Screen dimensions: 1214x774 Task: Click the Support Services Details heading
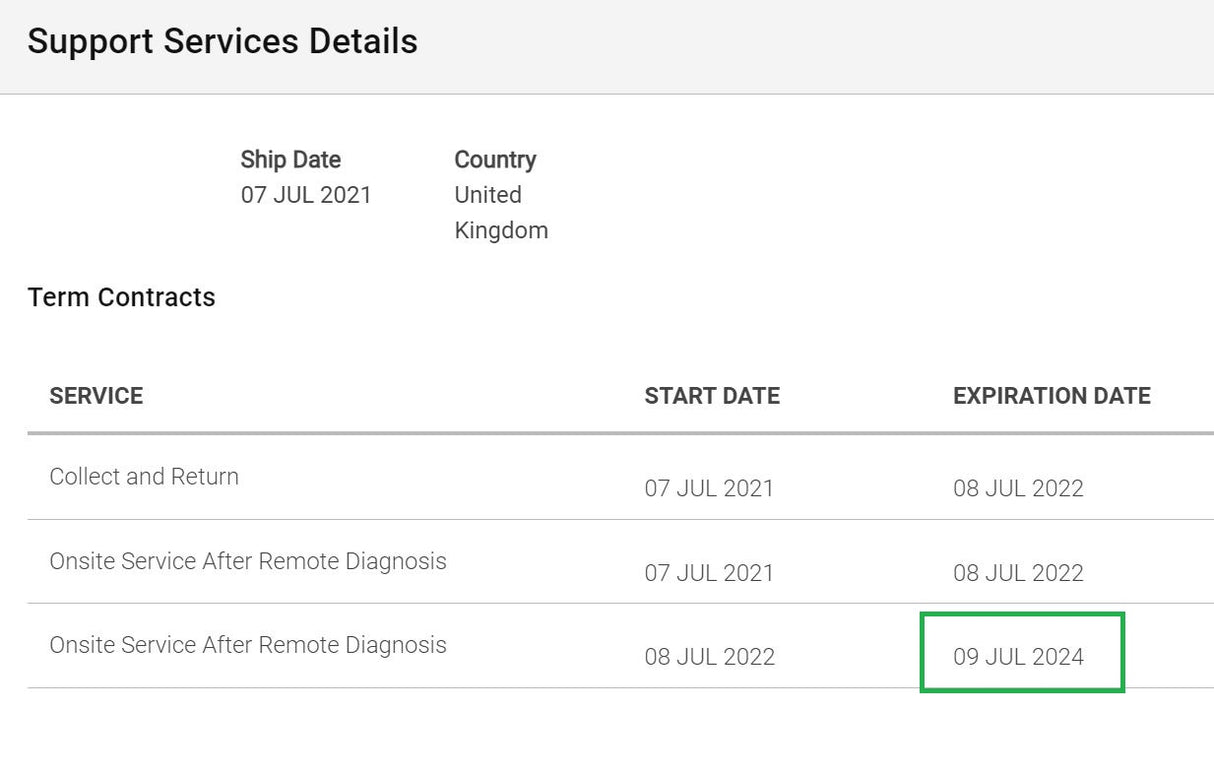pos(222,42)
